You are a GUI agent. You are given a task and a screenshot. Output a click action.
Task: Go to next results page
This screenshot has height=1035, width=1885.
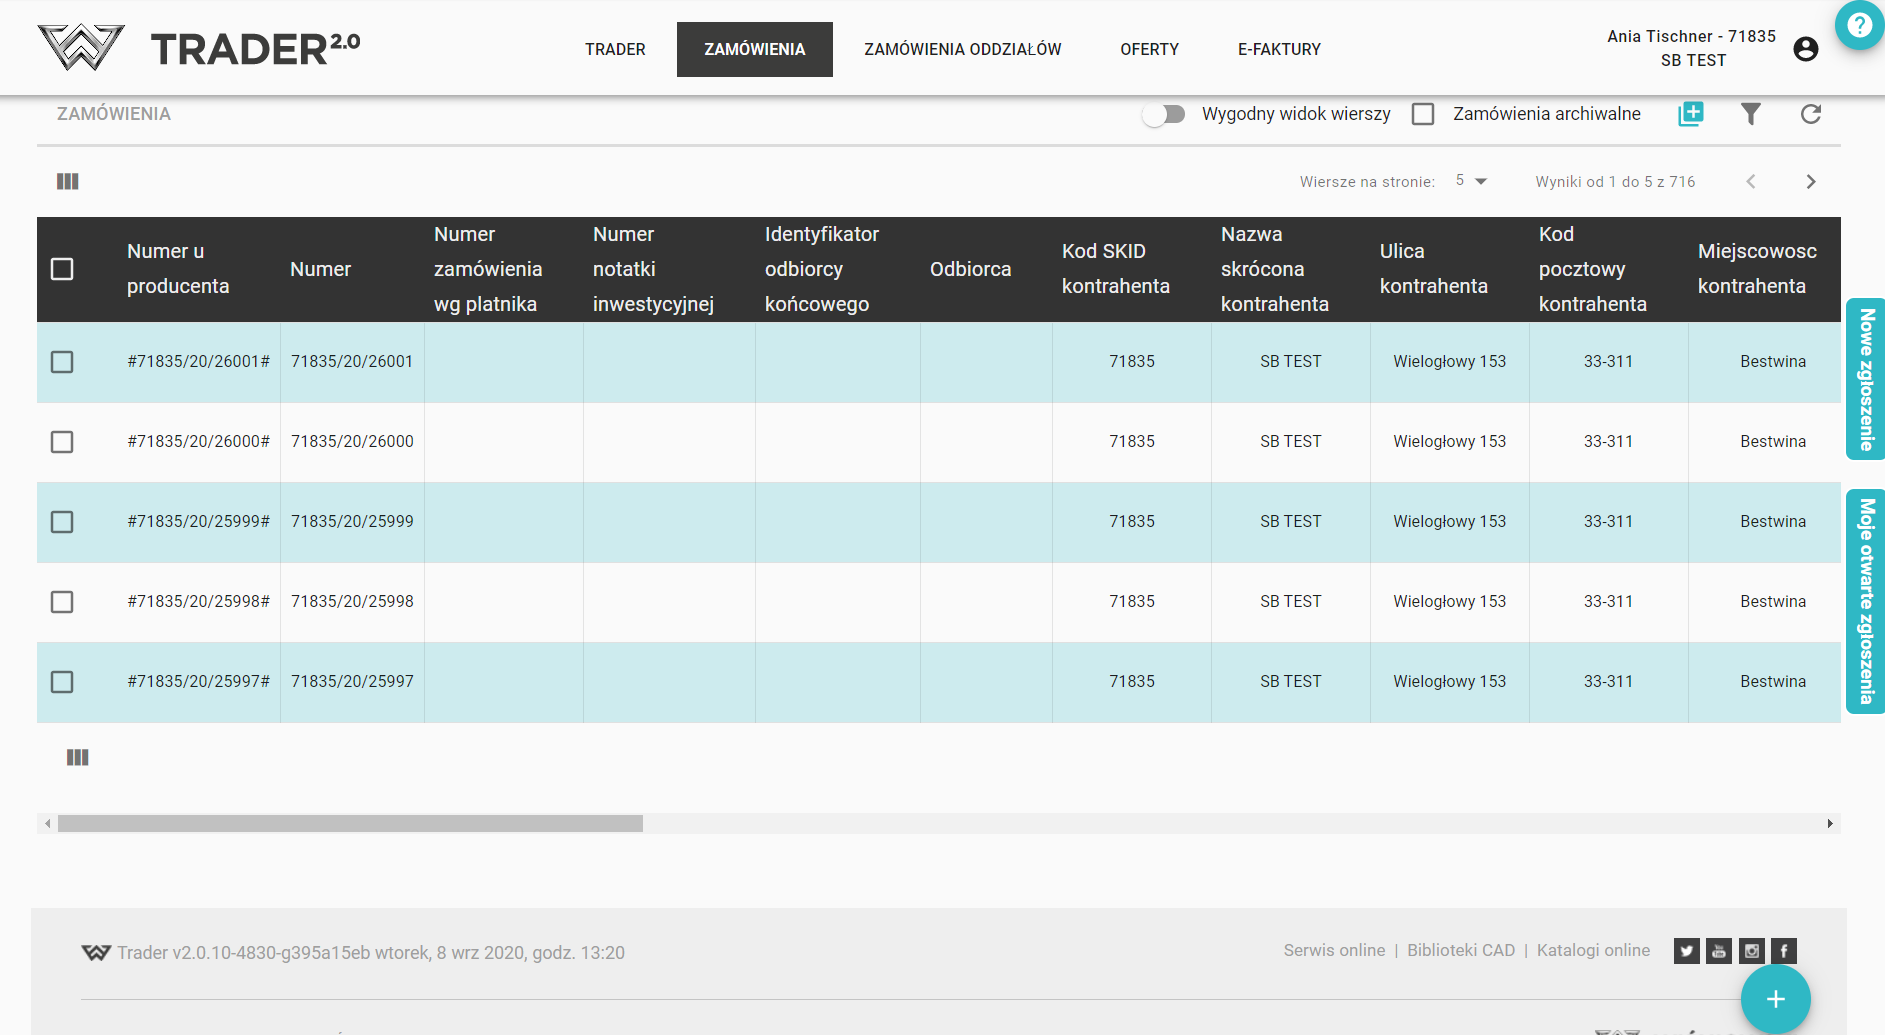tap(1810, 181)
